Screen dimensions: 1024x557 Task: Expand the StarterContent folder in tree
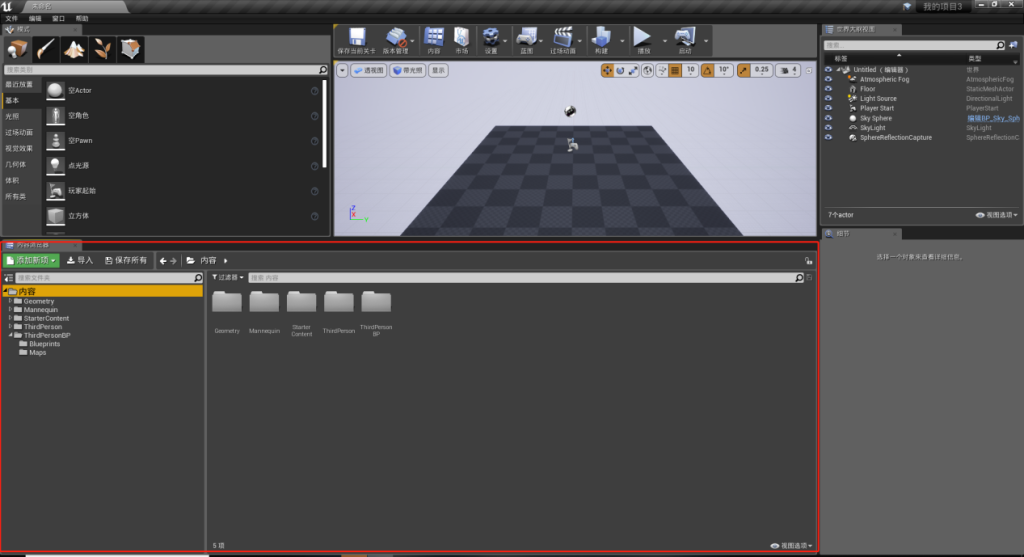[10, 318]
